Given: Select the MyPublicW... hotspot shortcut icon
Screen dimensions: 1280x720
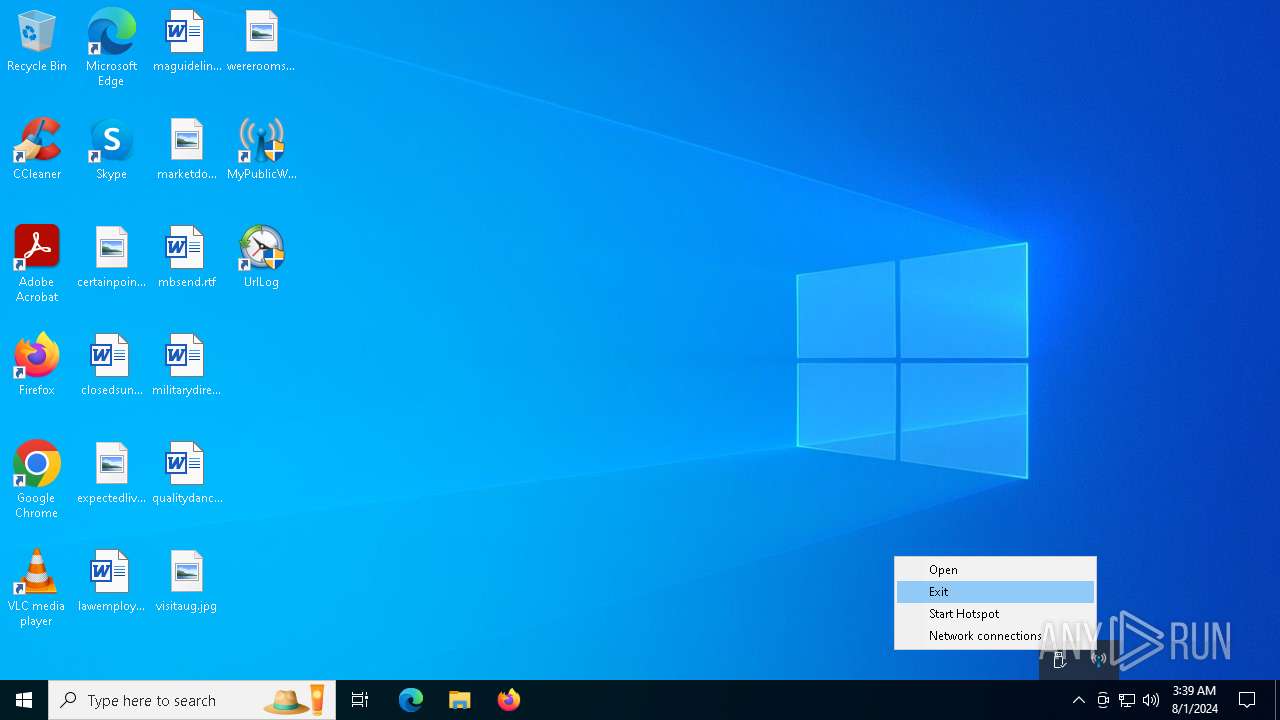Looking at the screenshot, I should (x=261, y=150).
